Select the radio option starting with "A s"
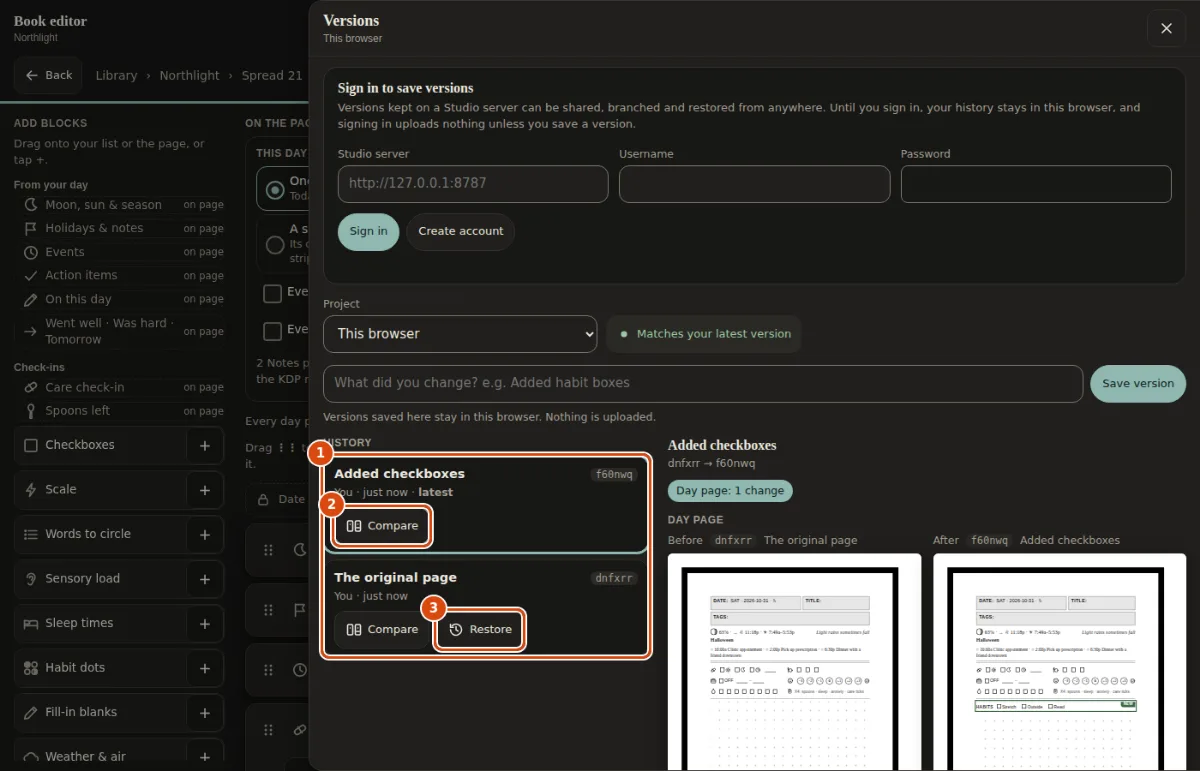The image size is (1200, 771). tap(275, 244)
